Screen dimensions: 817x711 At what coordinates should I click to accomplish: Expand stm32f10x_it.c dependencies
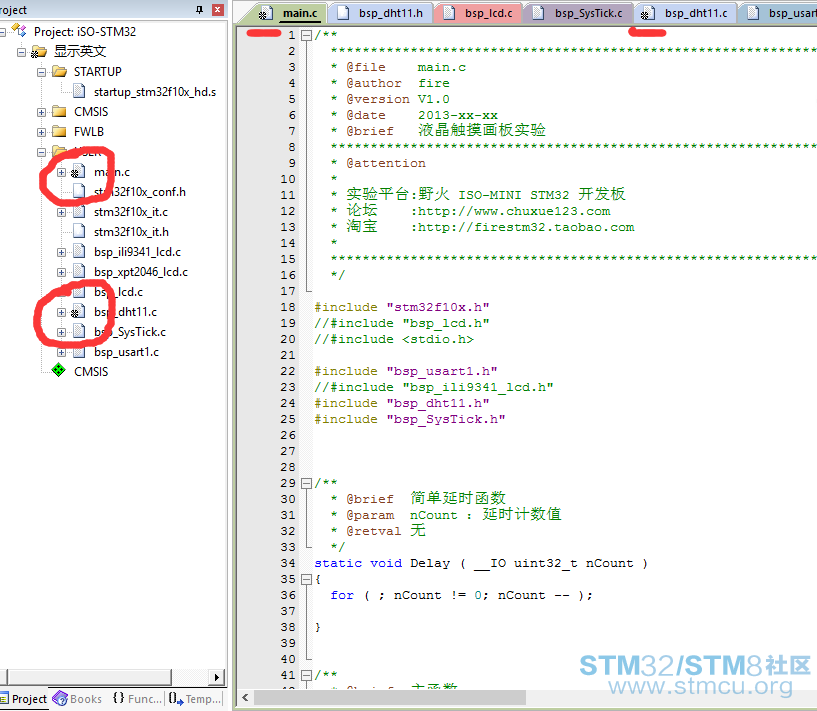[x=61, y=212]
